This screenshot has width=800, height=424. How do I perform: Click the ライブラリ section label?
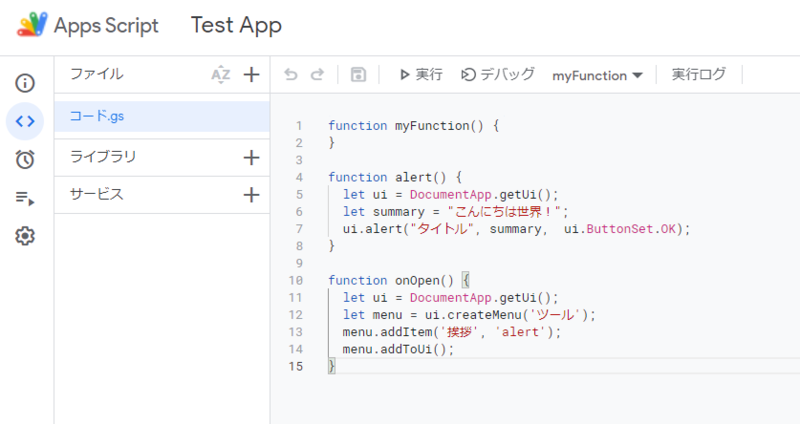tap(103, 157)
